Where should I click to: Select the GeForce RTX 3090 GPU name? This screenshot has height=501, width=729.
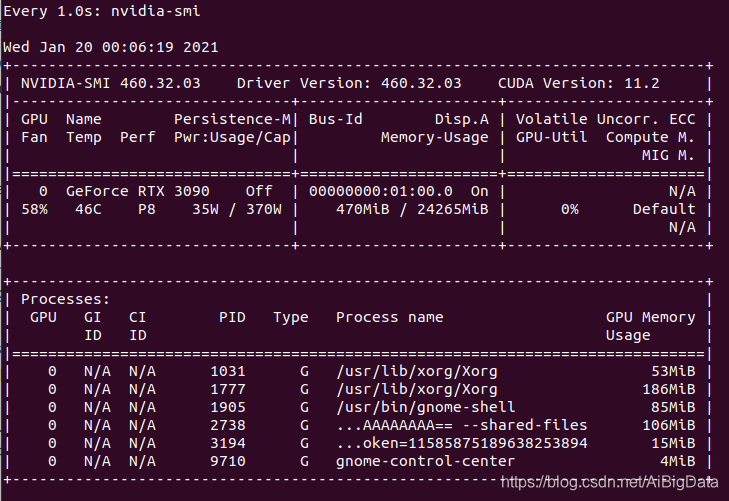click(138, 191)
